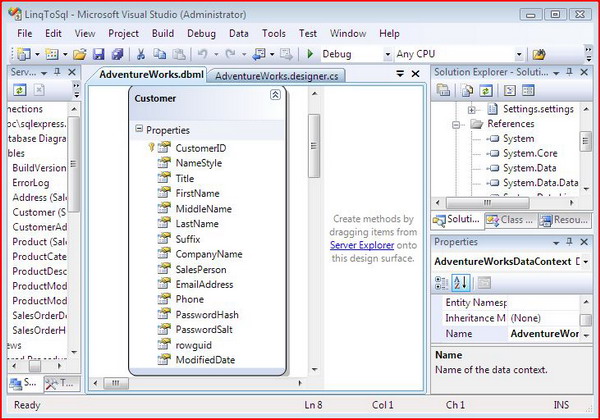Refresh the Server Explorer tree

[20, 90]
